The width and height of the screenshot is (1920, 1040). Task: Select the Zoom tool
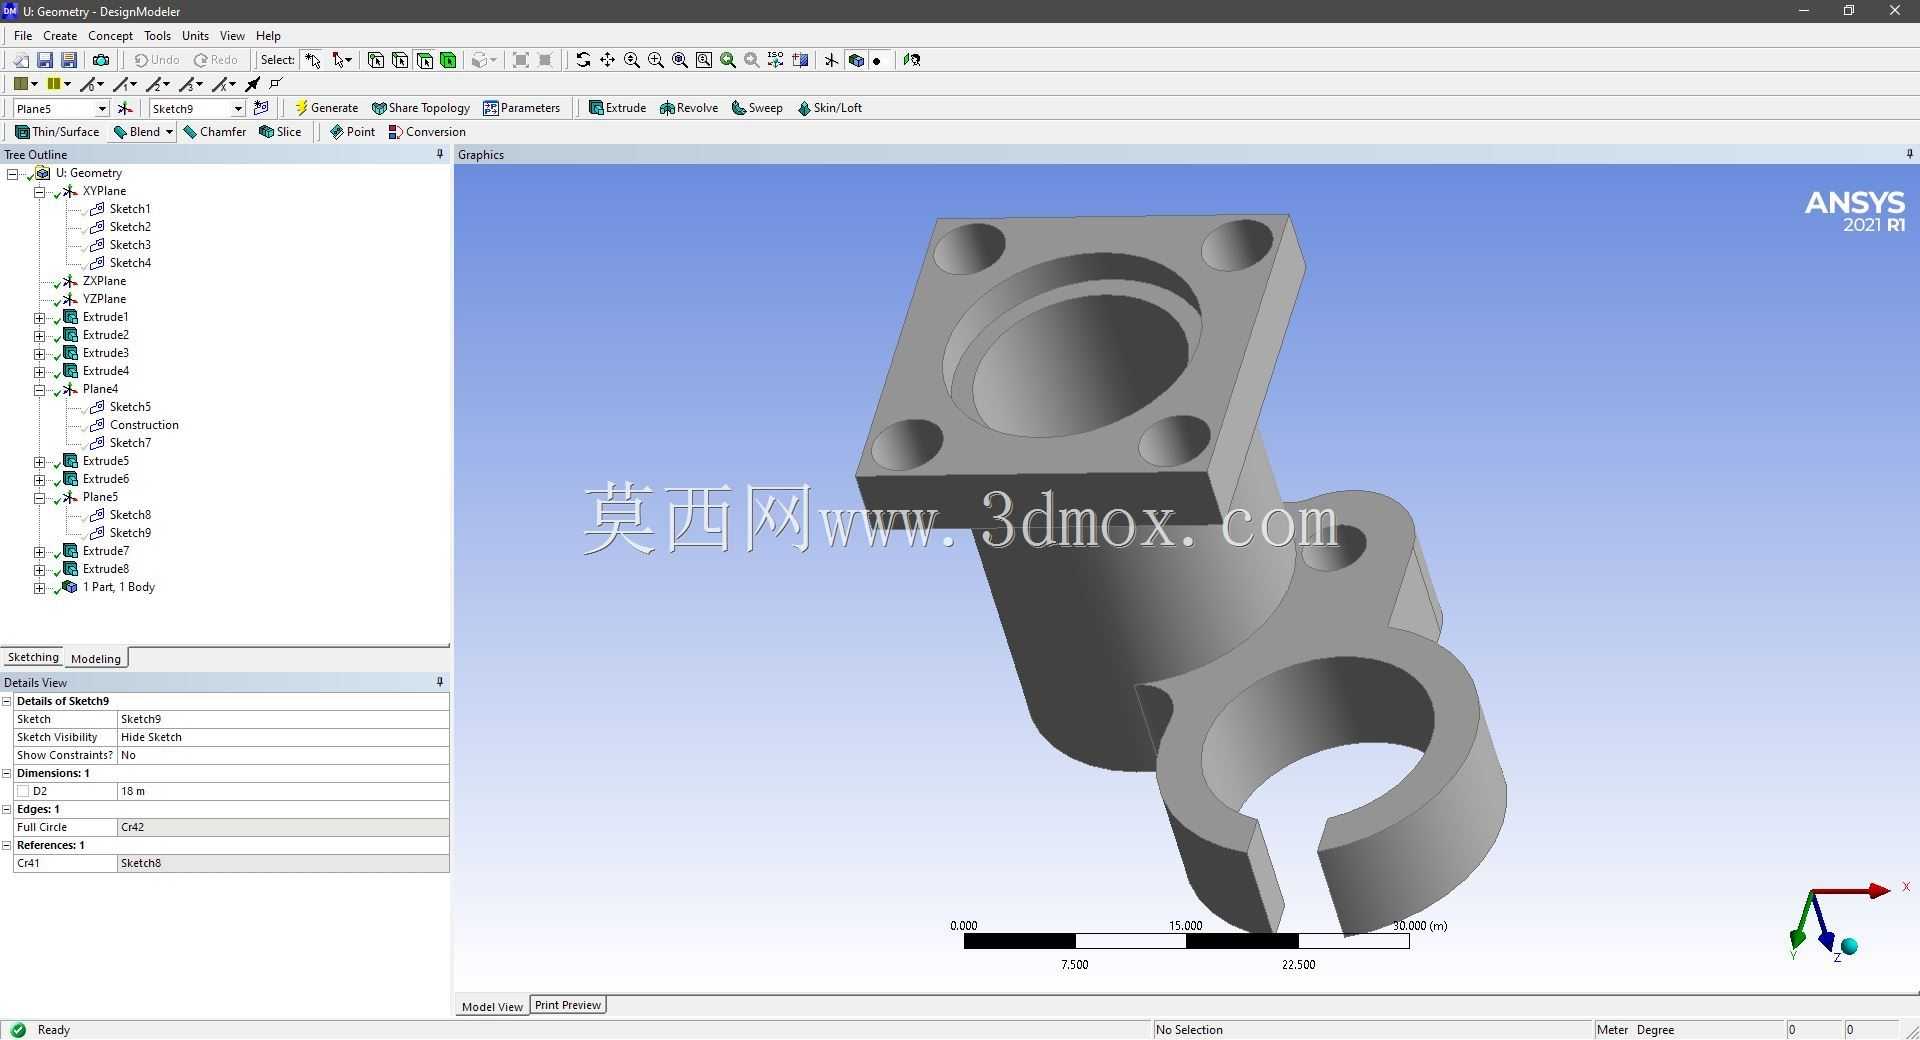click(x=632, y=60)
